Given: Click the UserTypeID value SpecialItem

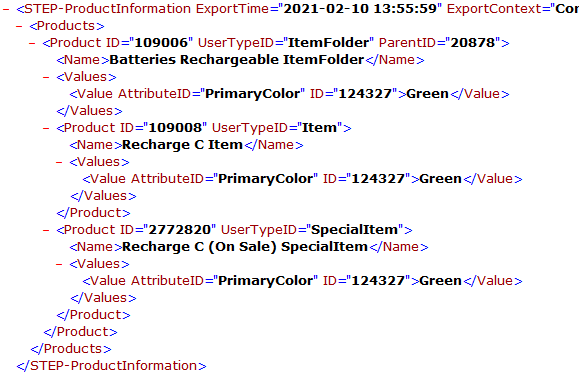Looking at the screenshot, I should (x=354, y=230).
